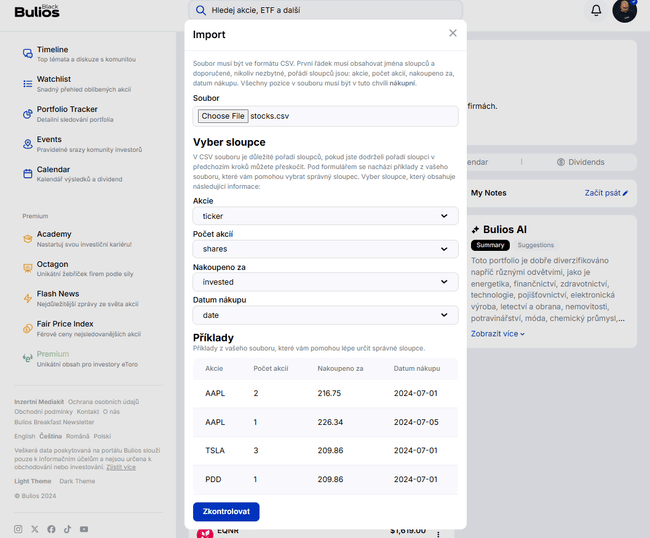The height and width of the screenshot is (538, 650).
Task: Expand the Akcie column dropdown
Action: coord(325,216)
